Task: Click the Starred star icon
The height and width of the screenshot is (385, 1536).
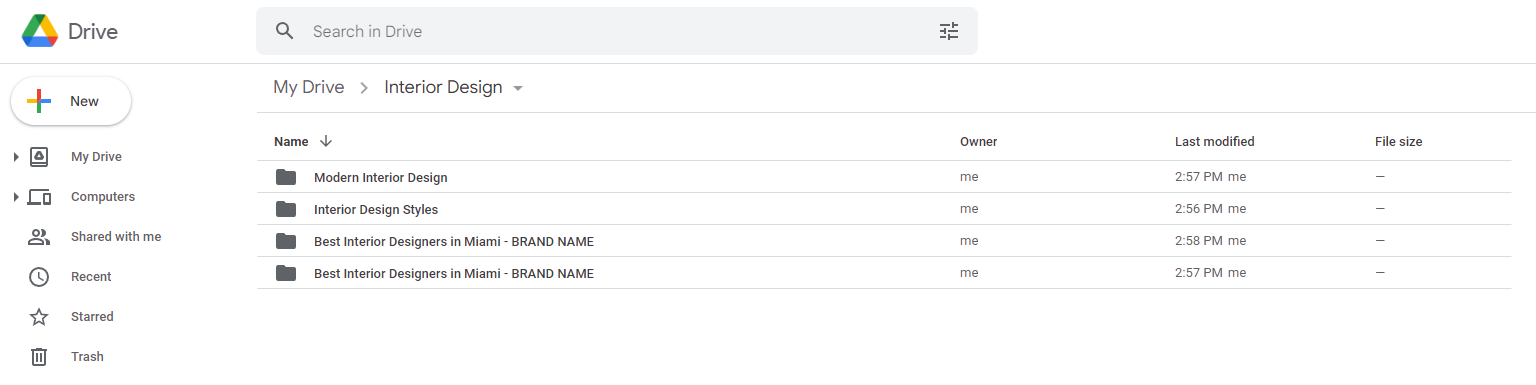Action: coord(39,317)
